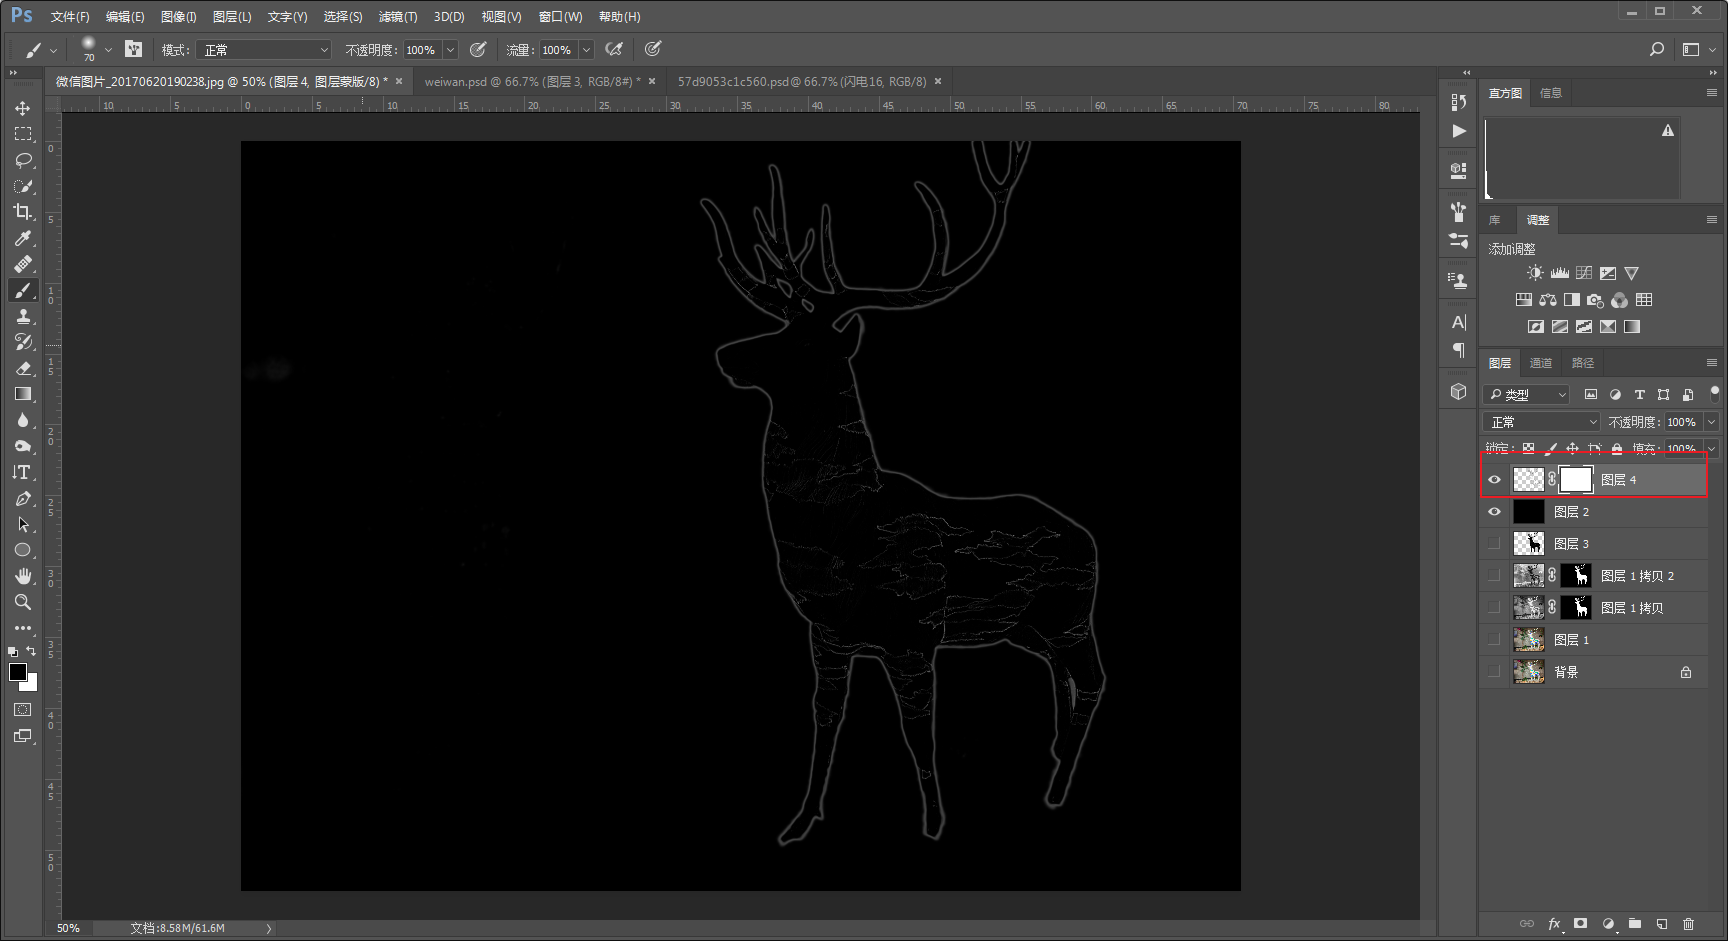Open layer styles fx menu

(1554, 924)
